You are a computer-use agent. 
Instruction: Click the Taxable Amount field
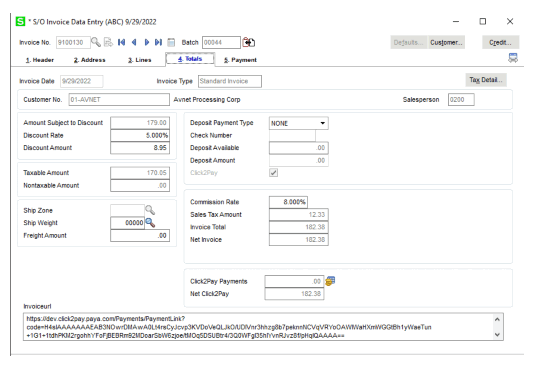click(x=140, y=173)
